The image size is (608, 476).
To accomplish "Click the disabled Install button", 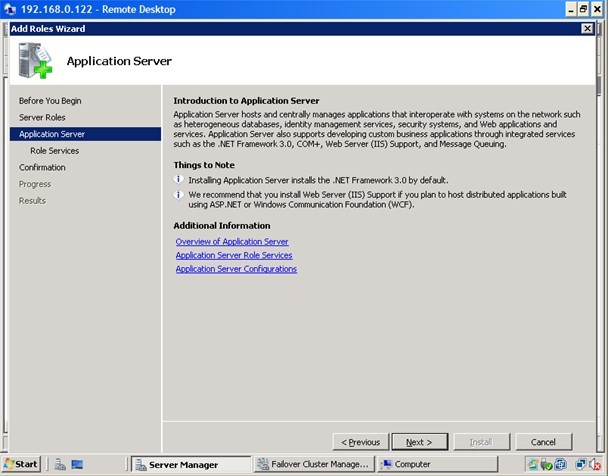I will pyautogui.click(x=482, y=442).
